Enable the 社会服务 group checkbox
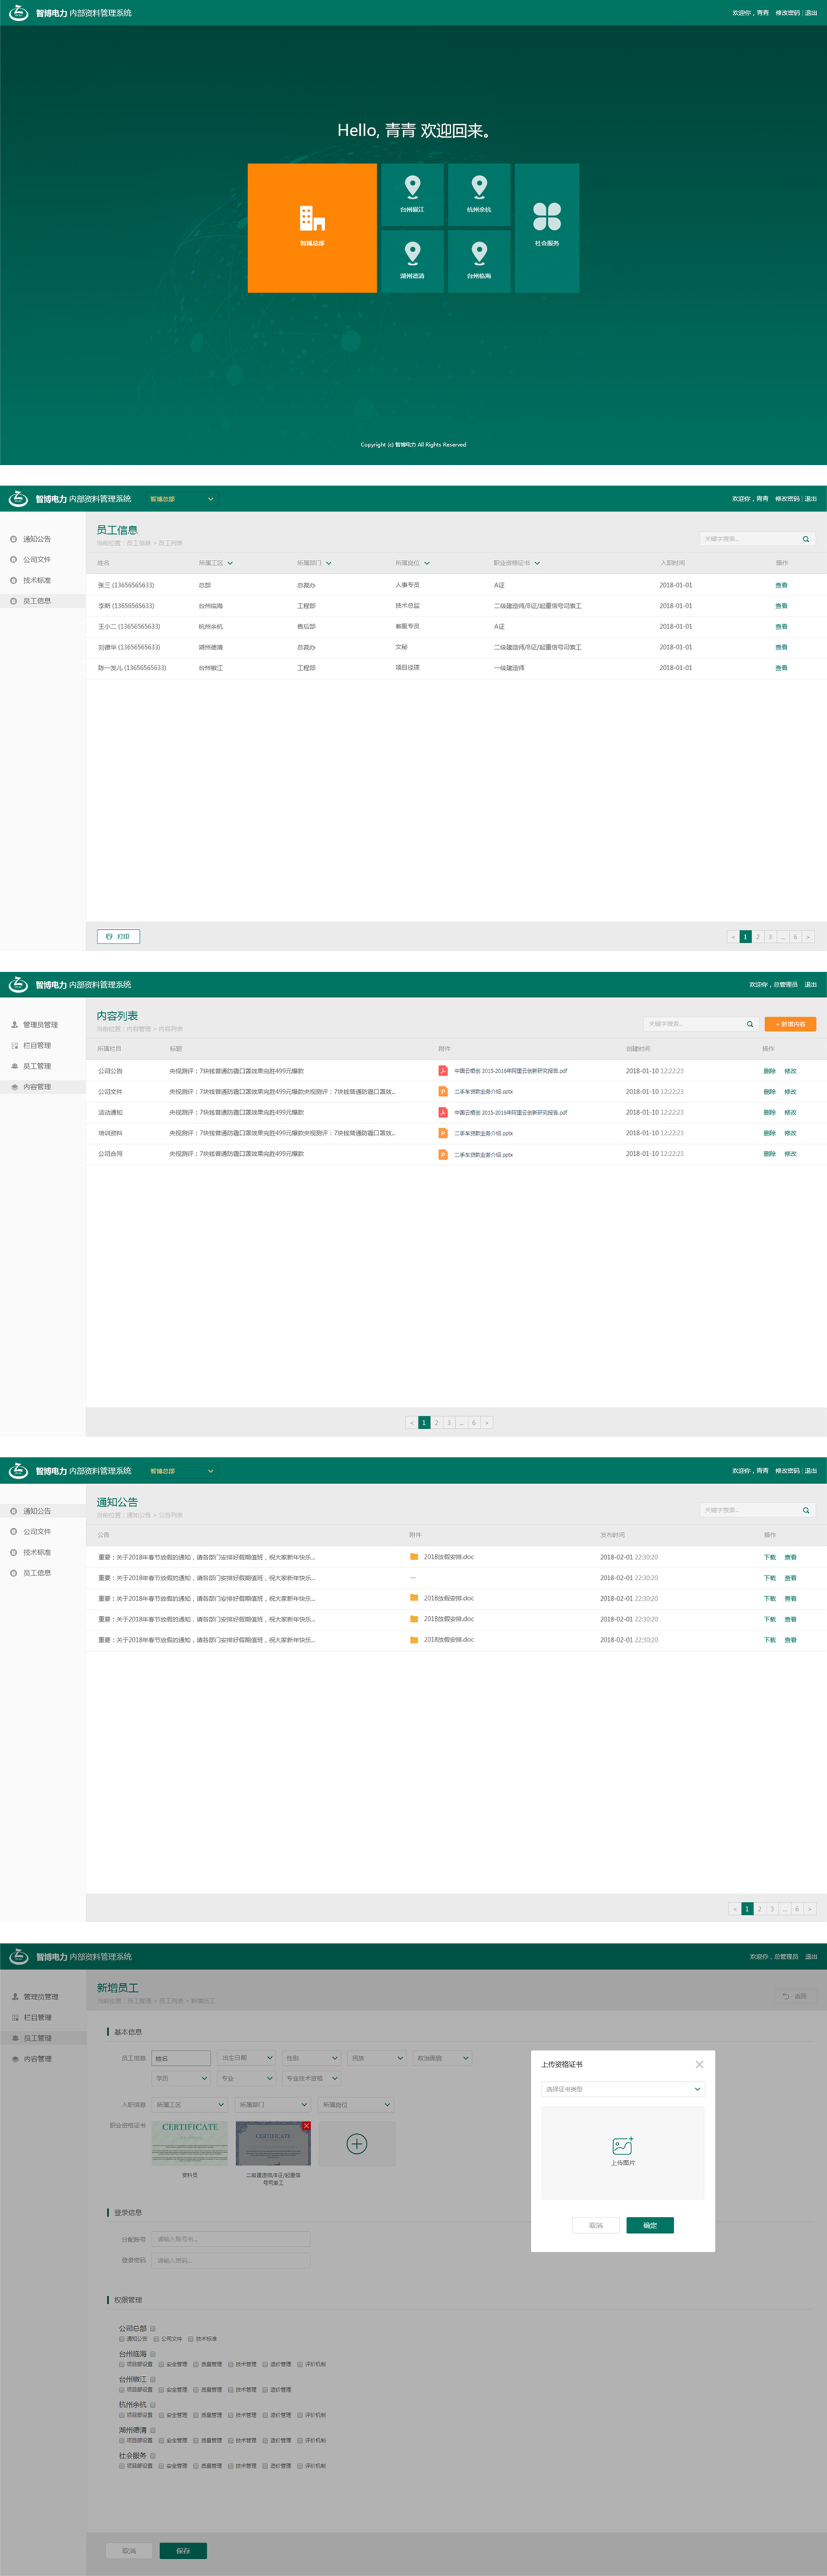This screenshot has height=2576, width=827. [153, 2455]
